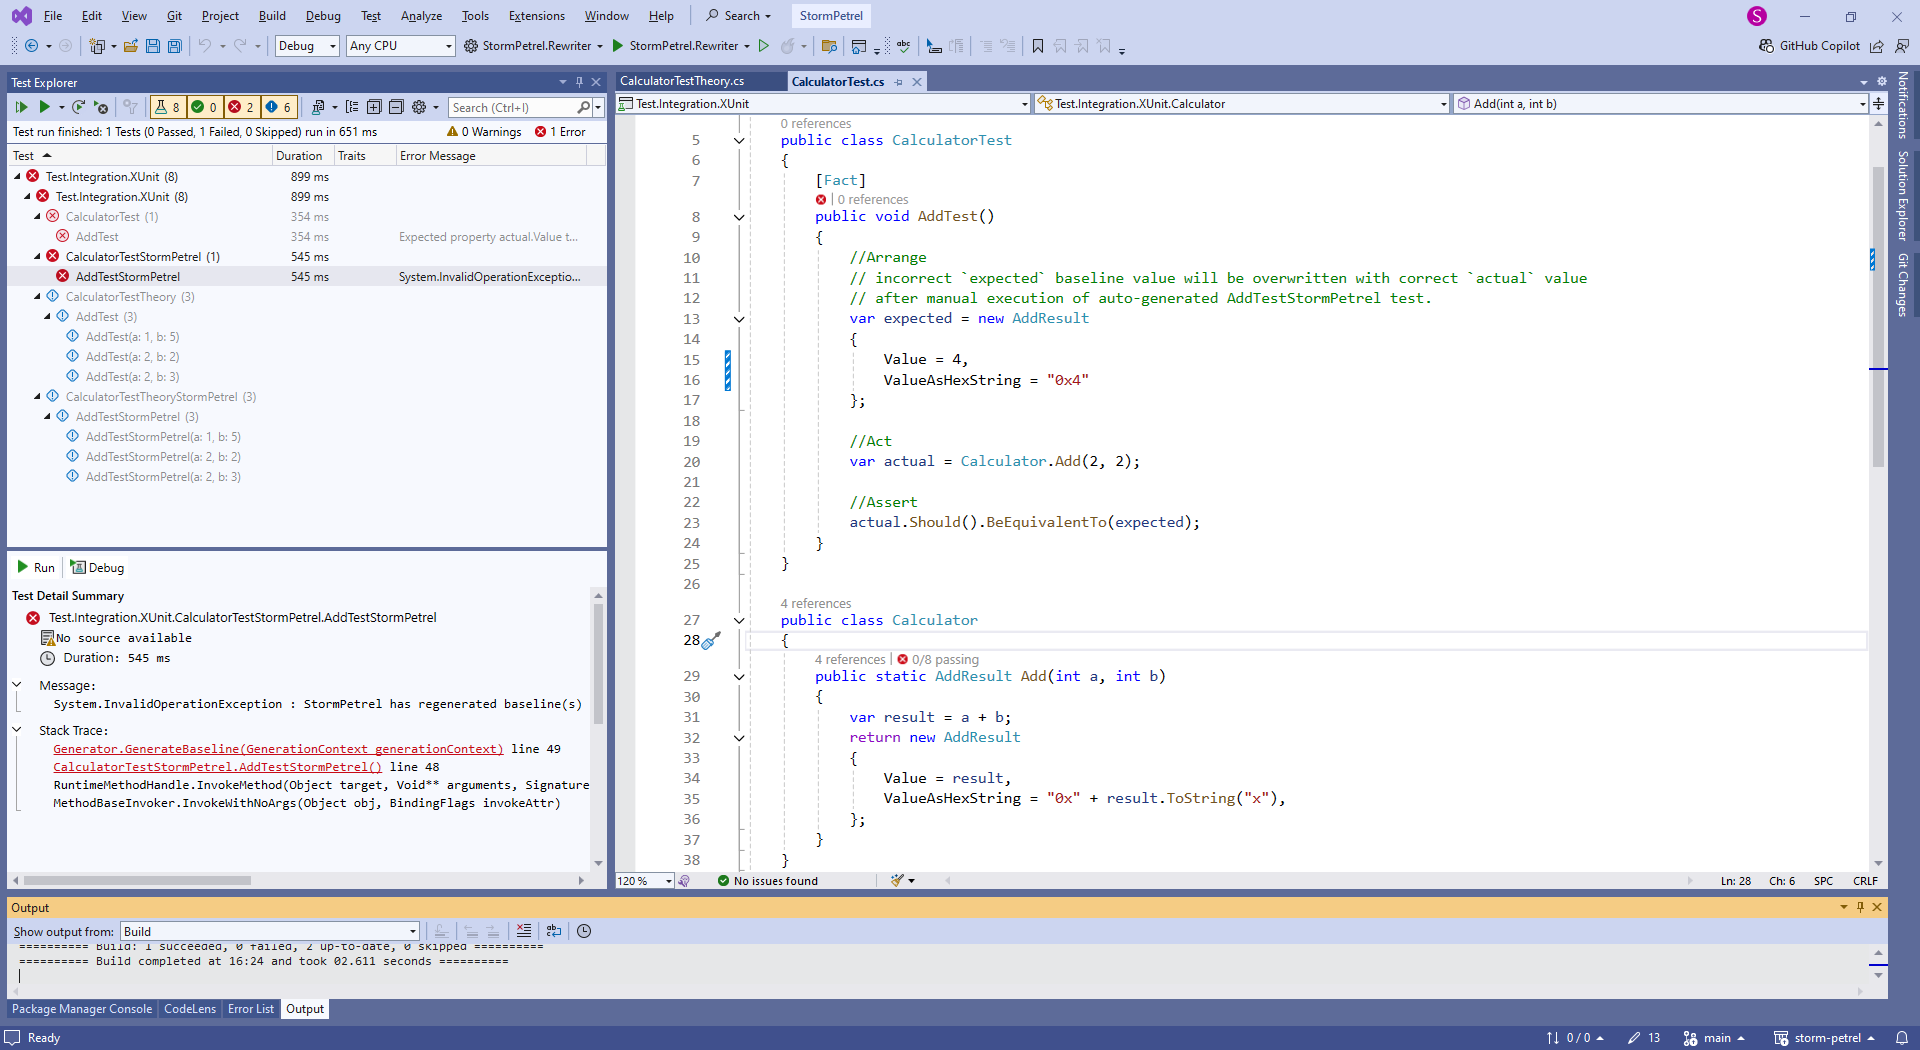Image resolution: width=1920 pixels, height=1050 pixels.
Task: Toggle the total tests flask filter showing 8
Action: [167, 107]
